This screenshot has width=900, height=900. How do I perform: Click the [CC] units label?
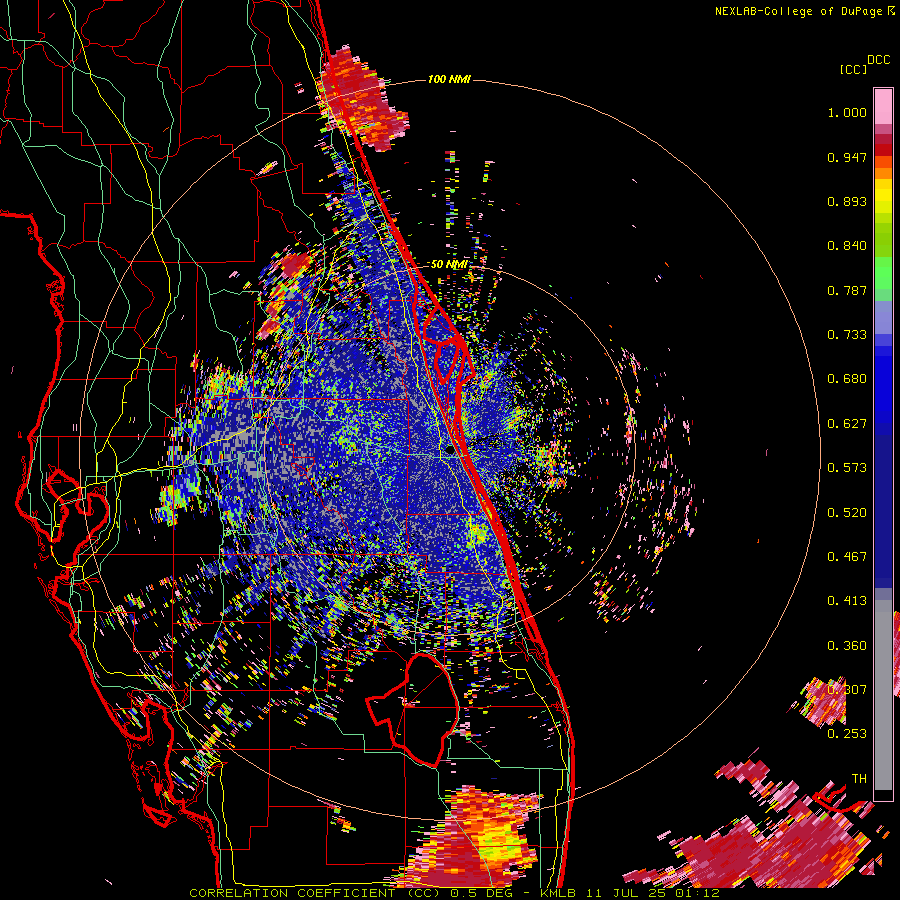[x=853, y=69]
